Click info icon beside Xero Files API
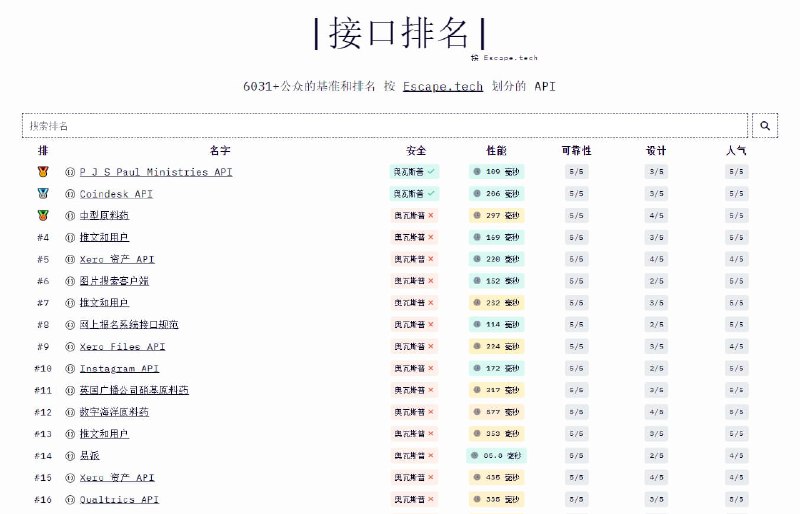800x514 pixels. click(70, 347)
